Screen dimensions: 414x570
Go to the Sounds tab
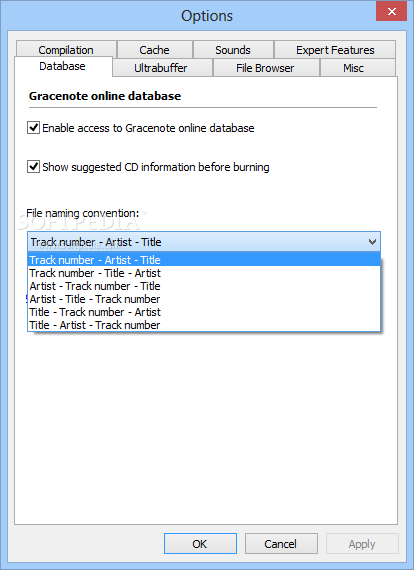(233, 49)
